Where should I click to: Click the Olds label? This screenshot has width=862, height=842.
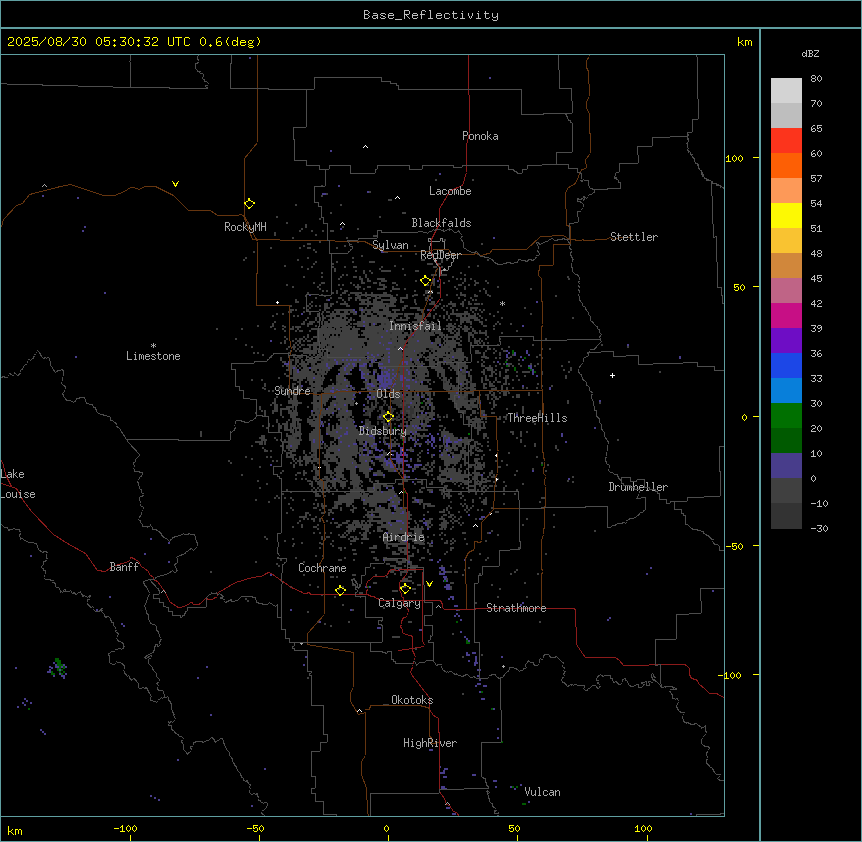coord(388,394)
